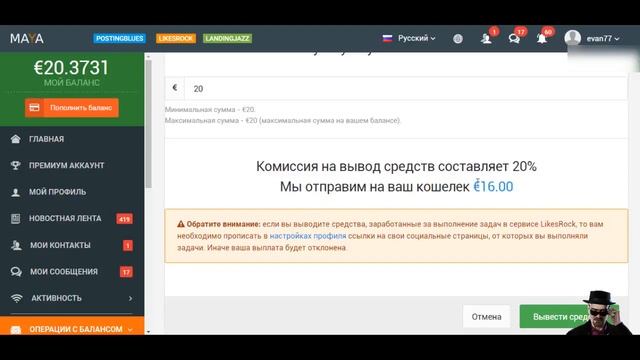The image size is (640, 360).
Task: Click the contacts icon in sidebar
Action: (x=16, y=245)
